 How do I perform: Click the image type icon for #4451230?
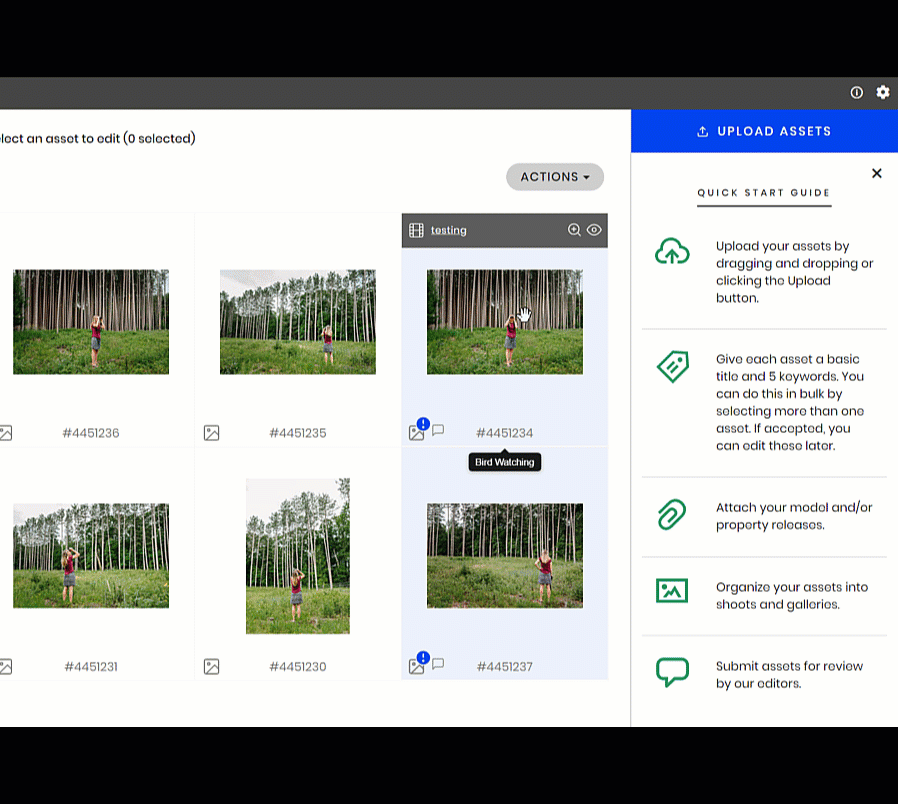point(211,667)
